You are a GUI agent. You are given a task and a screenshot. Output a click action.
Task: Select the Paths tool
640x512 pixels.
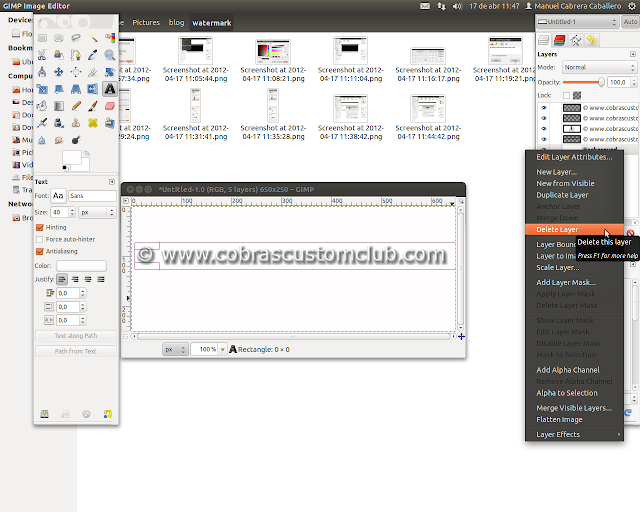(76, 55)
